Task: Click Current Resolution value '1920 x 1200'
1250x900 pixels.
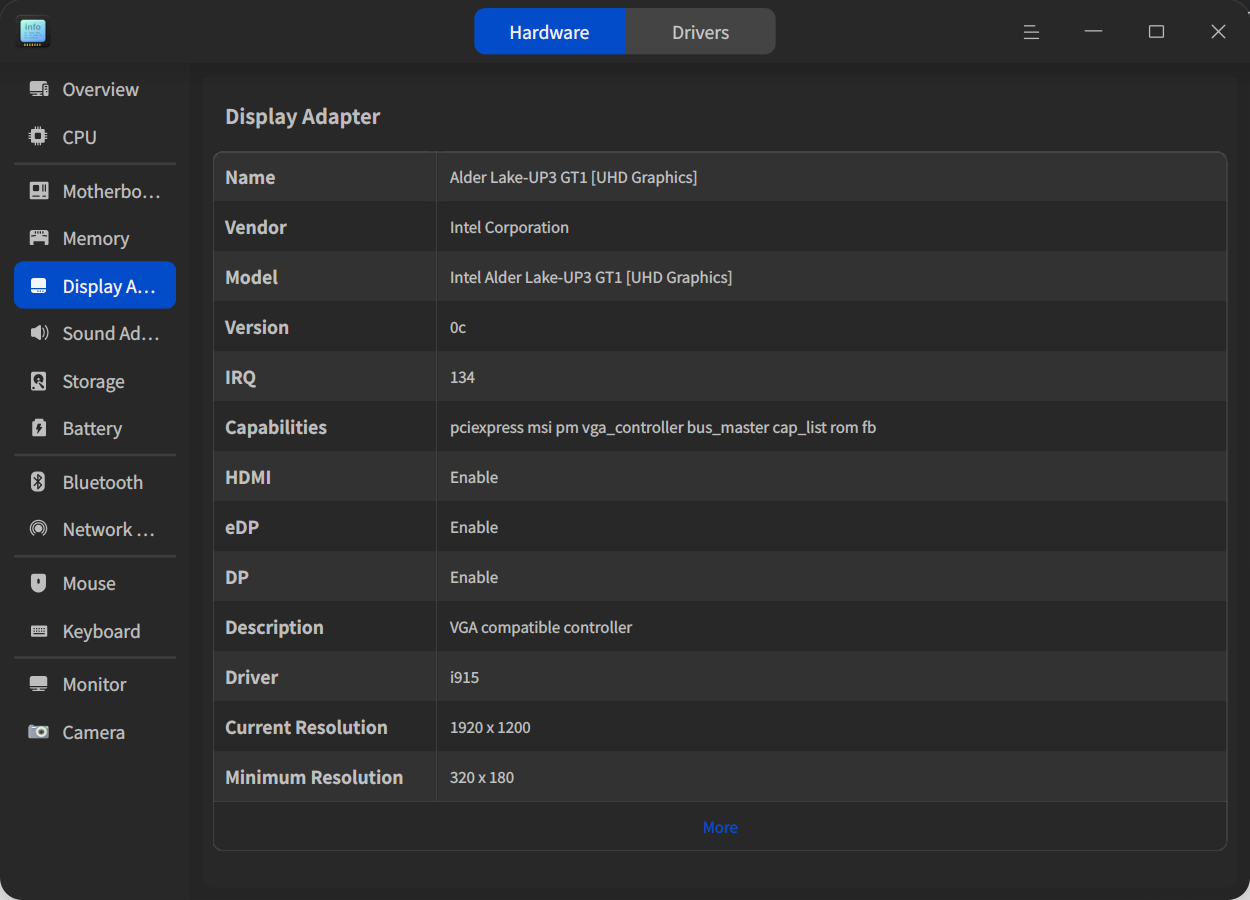Action: click(490, 727)
